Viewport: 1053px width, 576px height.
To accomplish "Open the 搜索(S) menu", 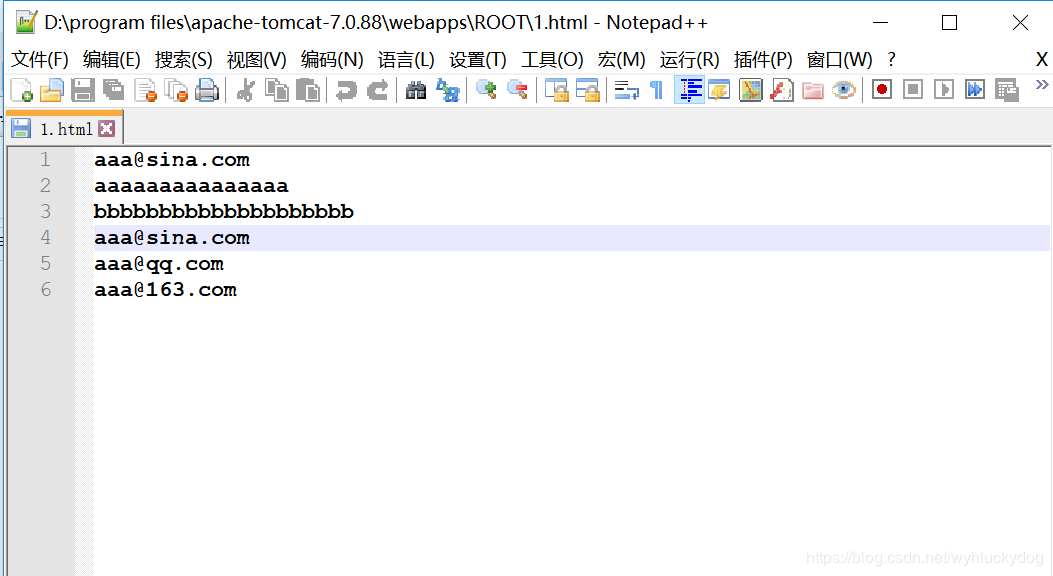I will point(183,60).
